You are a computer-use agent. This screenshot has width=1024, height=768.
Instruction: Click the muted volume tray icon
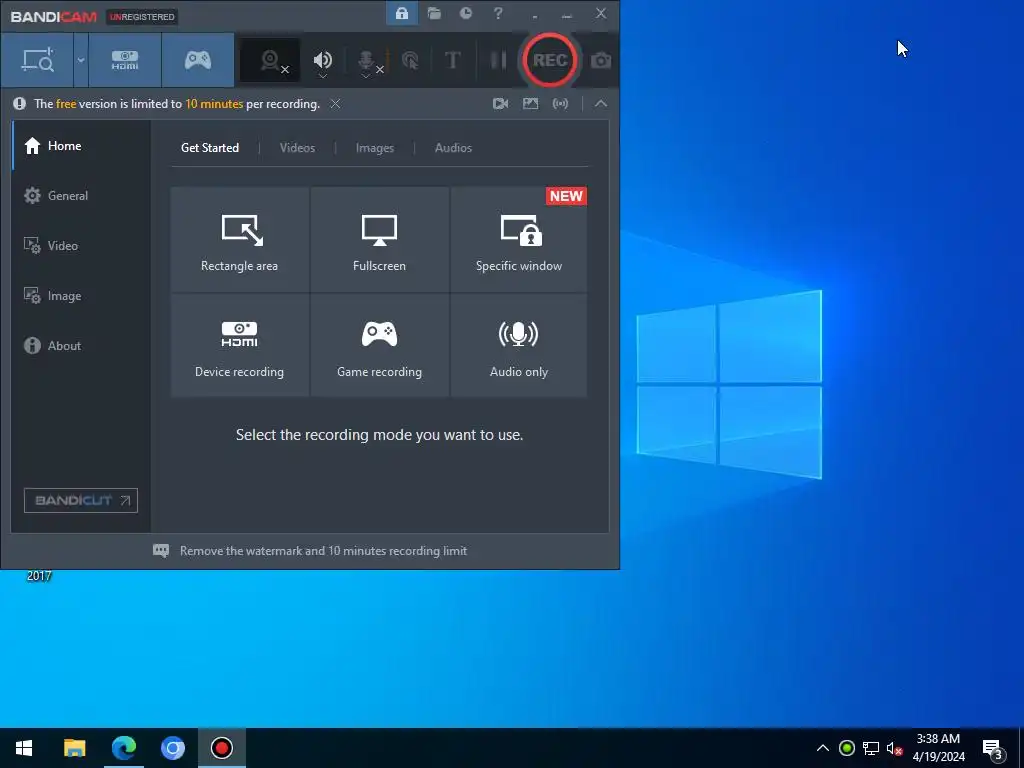click(x=895, y=749)
